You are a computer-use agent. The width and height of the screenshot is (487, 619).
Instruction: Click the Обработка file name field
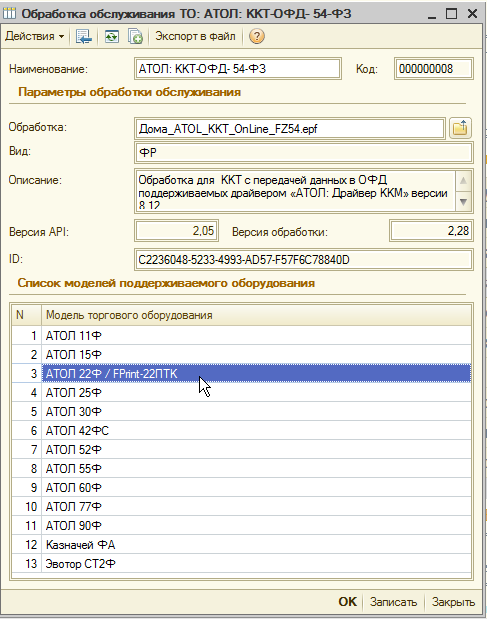click(290, 128)
